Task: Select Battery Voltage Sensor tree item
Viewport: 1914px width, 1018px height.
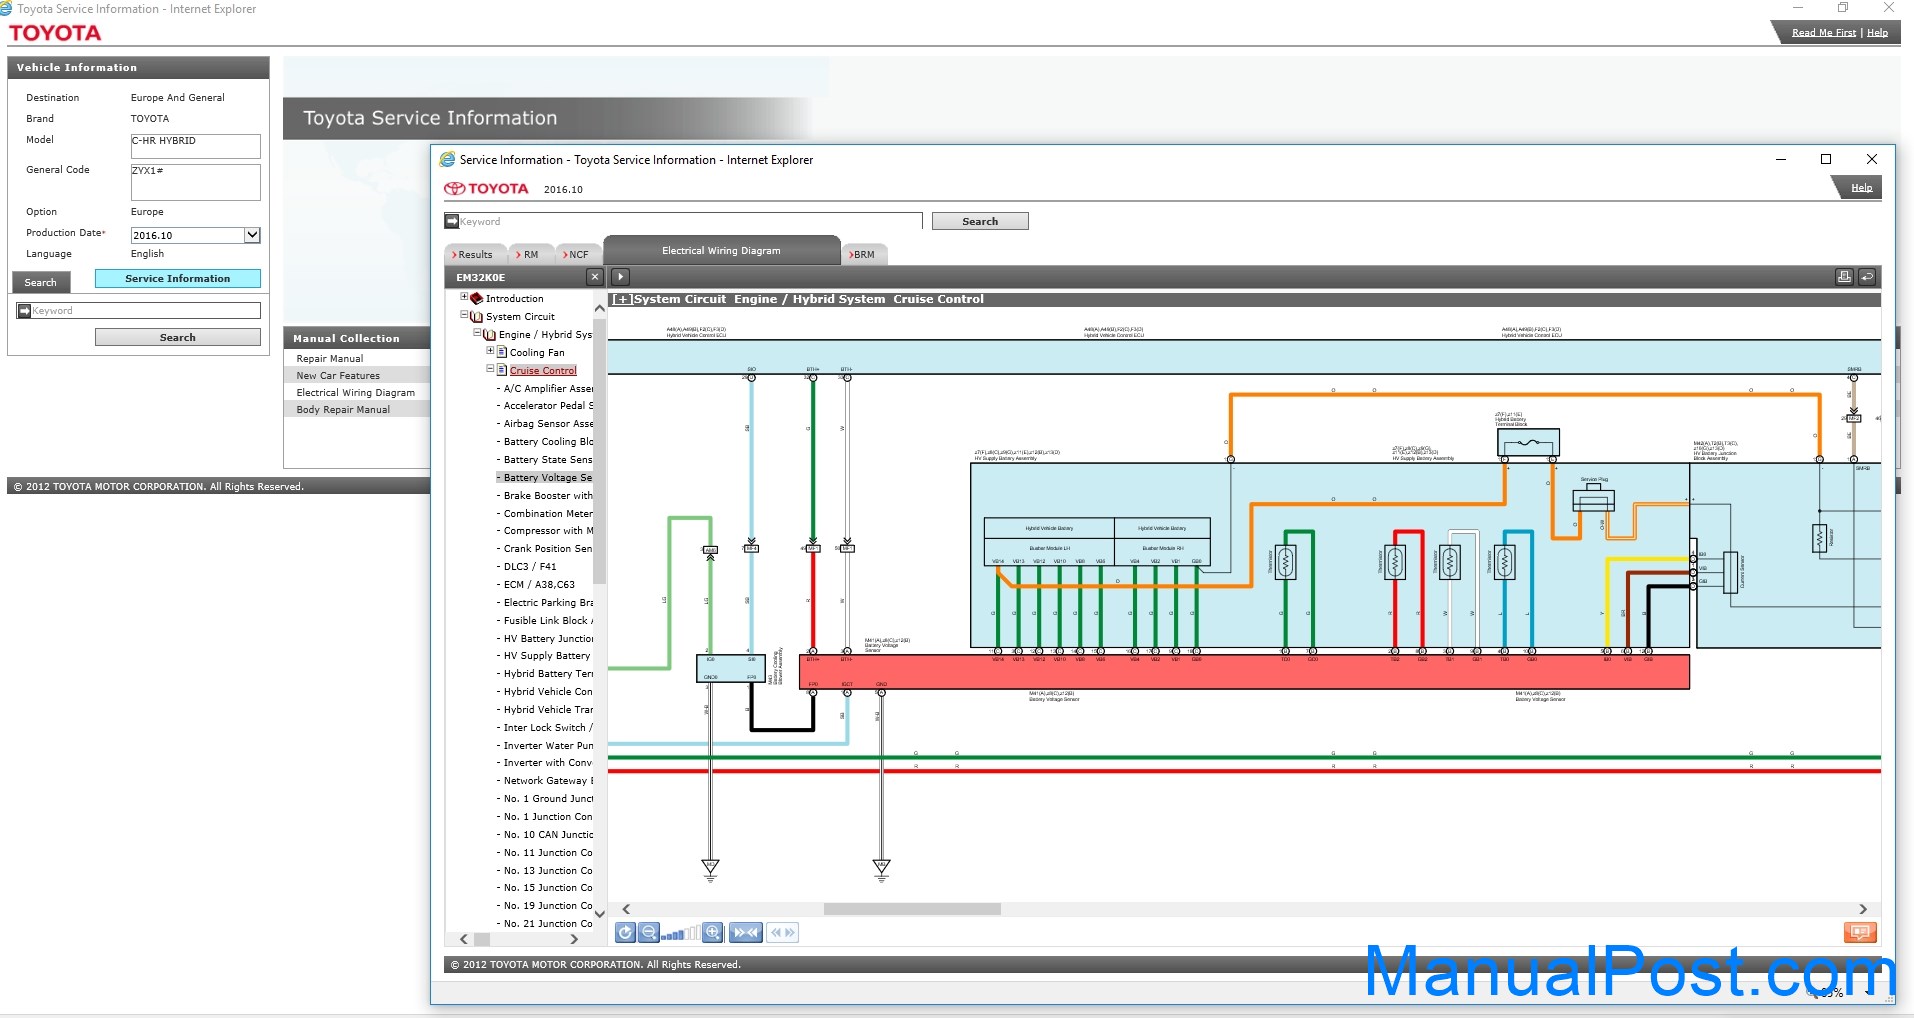Action: 547,477
